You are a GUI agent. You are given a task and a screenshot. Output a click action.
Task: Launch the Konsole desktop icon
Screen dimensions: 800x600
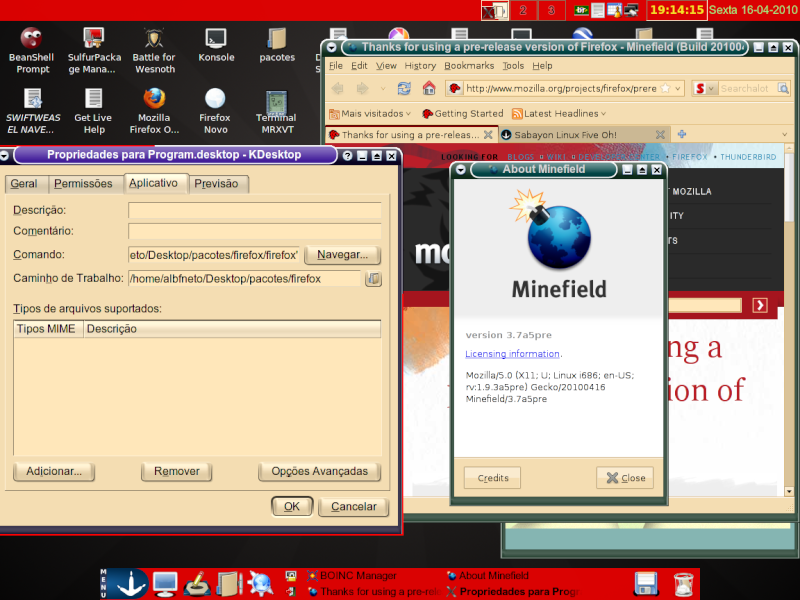[216, 45]
